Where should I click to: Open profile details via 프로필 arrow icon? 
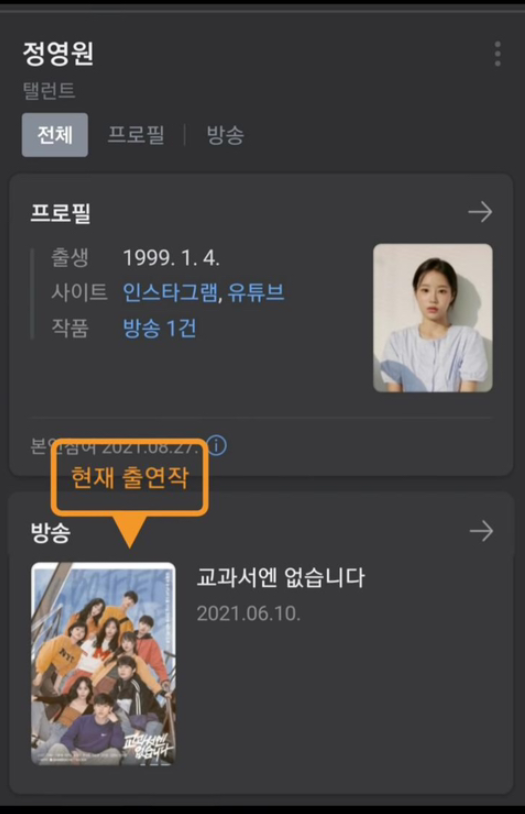(x=480, y=212)
